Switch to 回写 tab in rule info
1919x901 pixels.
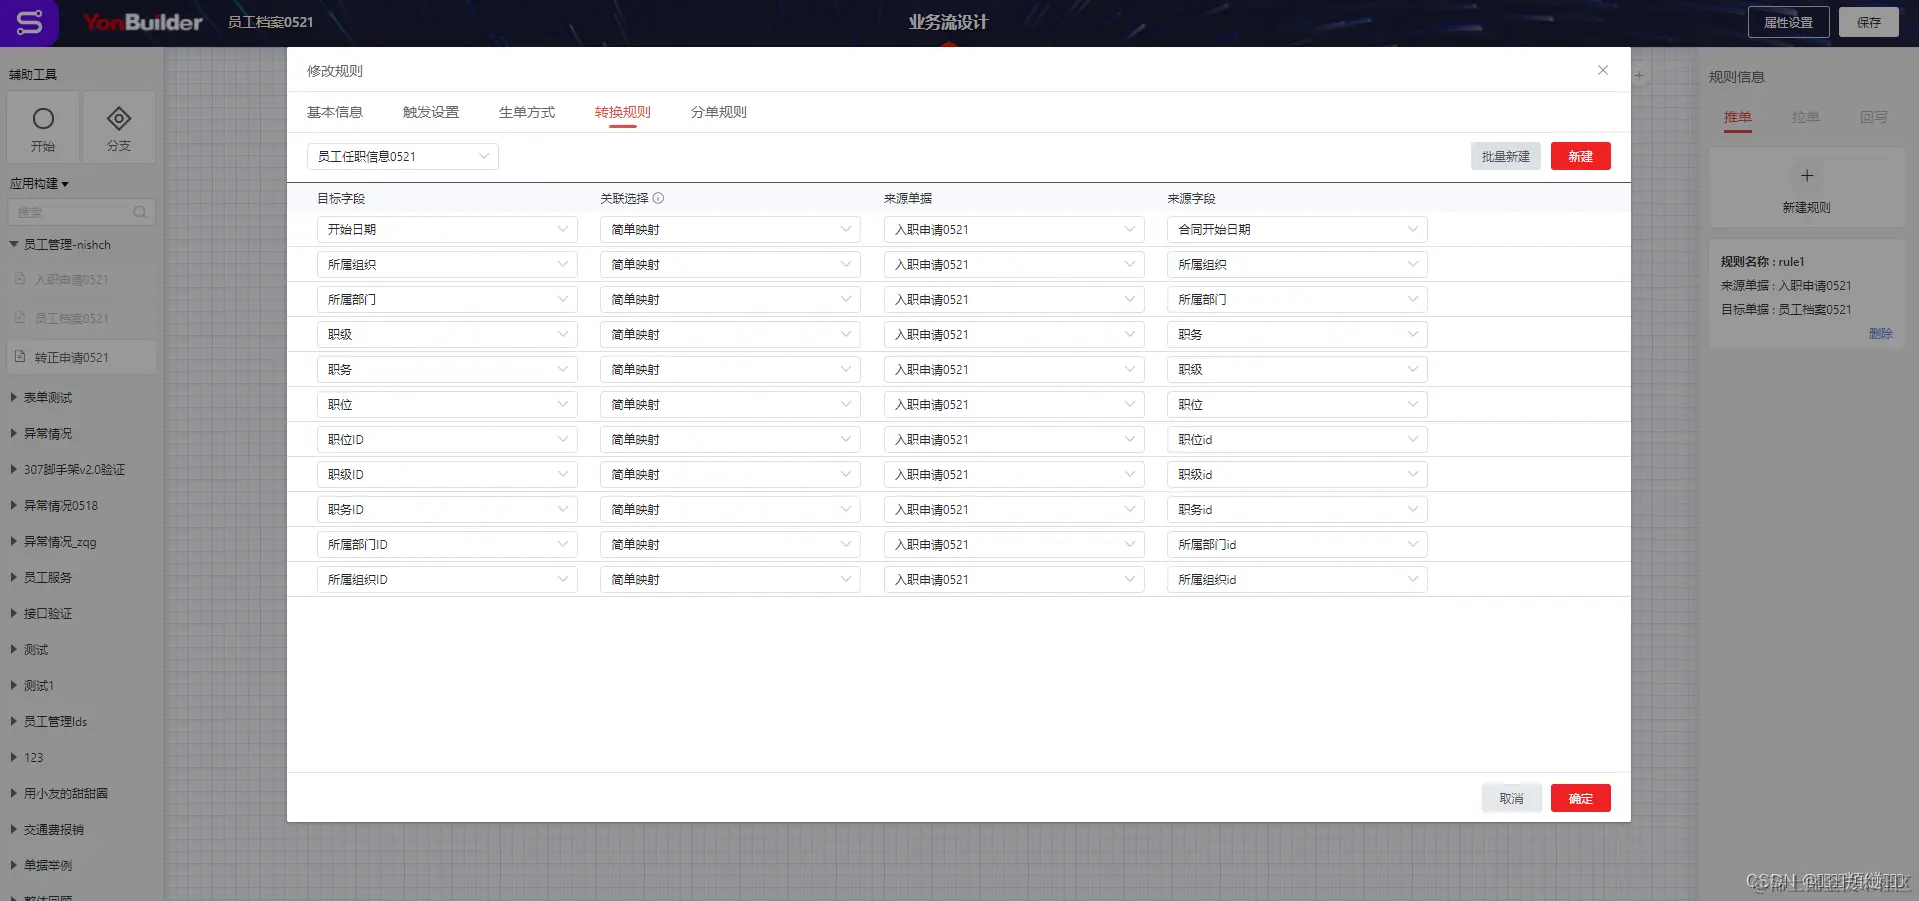pyautogui.click(x=1873, y=117)
